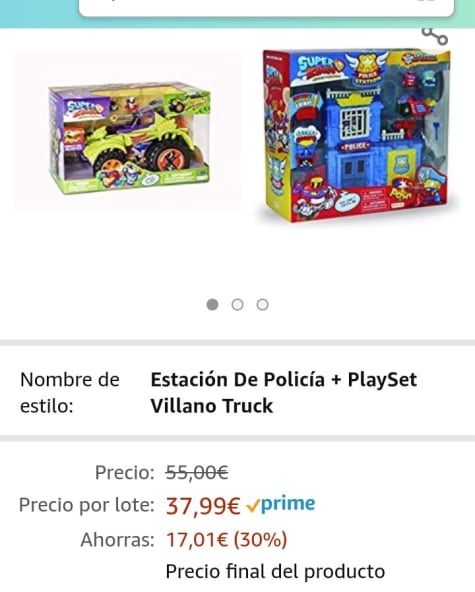Screen dimensions: 475x592
Task: Click the Precio por lote label
Action: 86,505
